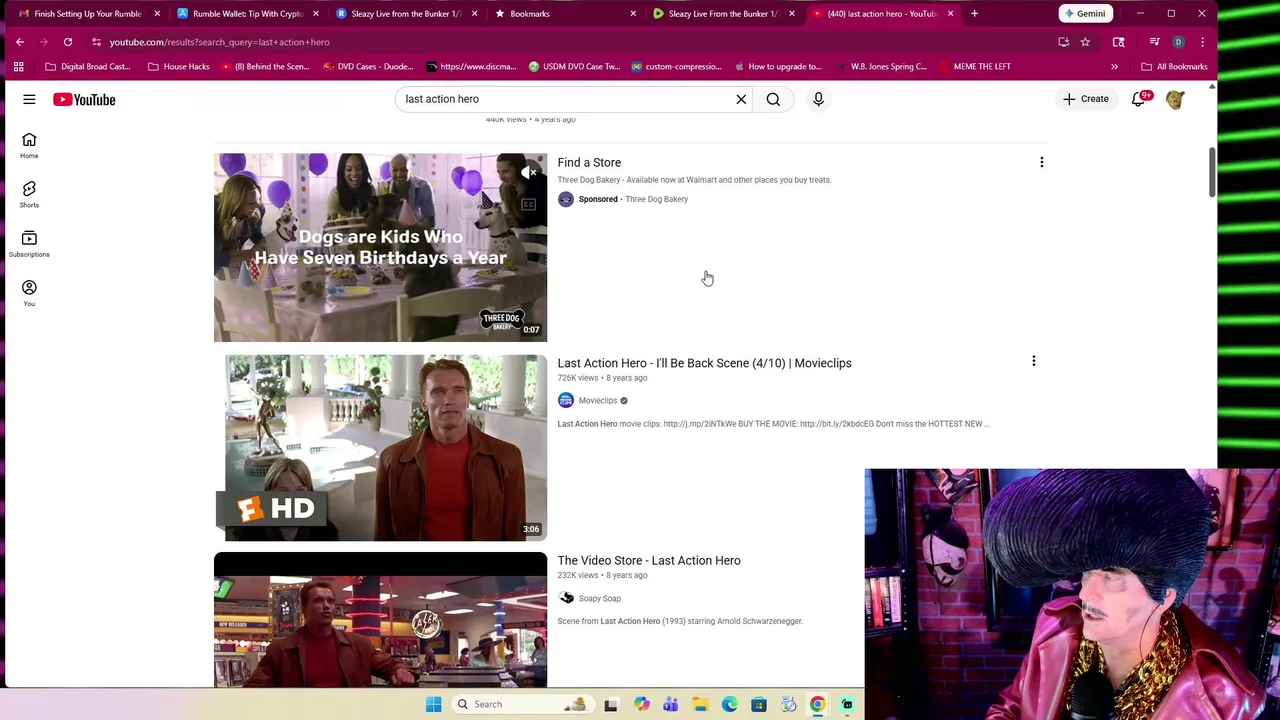Image resolution: width=1280 pixels, height=720 pixels.
Task: Open more options for I'll Be Back Scene video
Action: click(1033, 361)
